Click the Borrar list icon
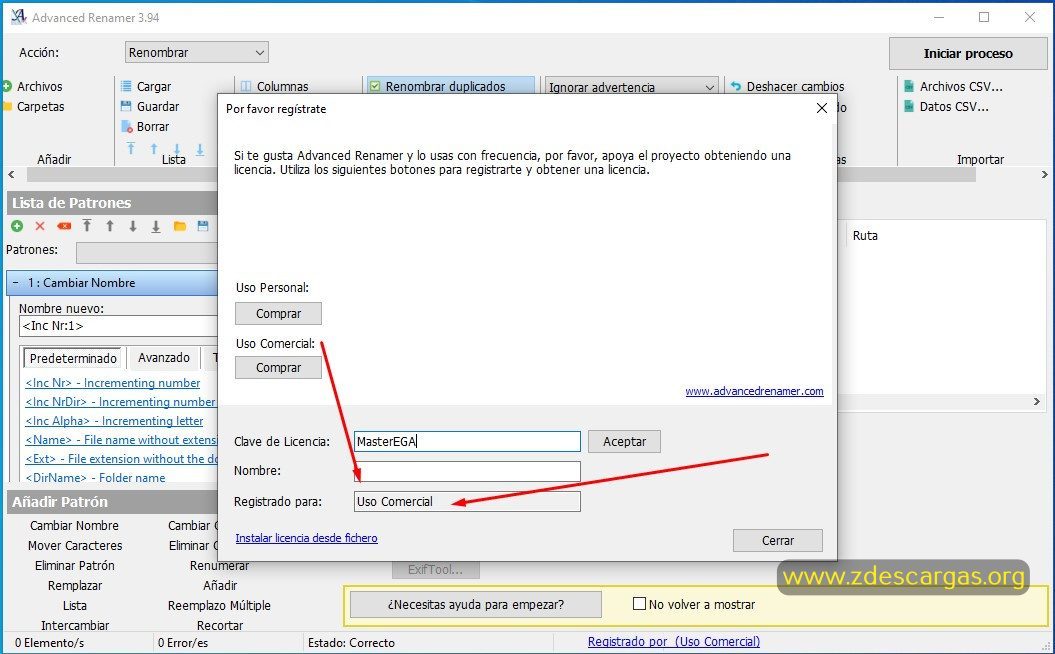Image resolution: width=1055 pixels, height=654 pixels. point(126,126)
